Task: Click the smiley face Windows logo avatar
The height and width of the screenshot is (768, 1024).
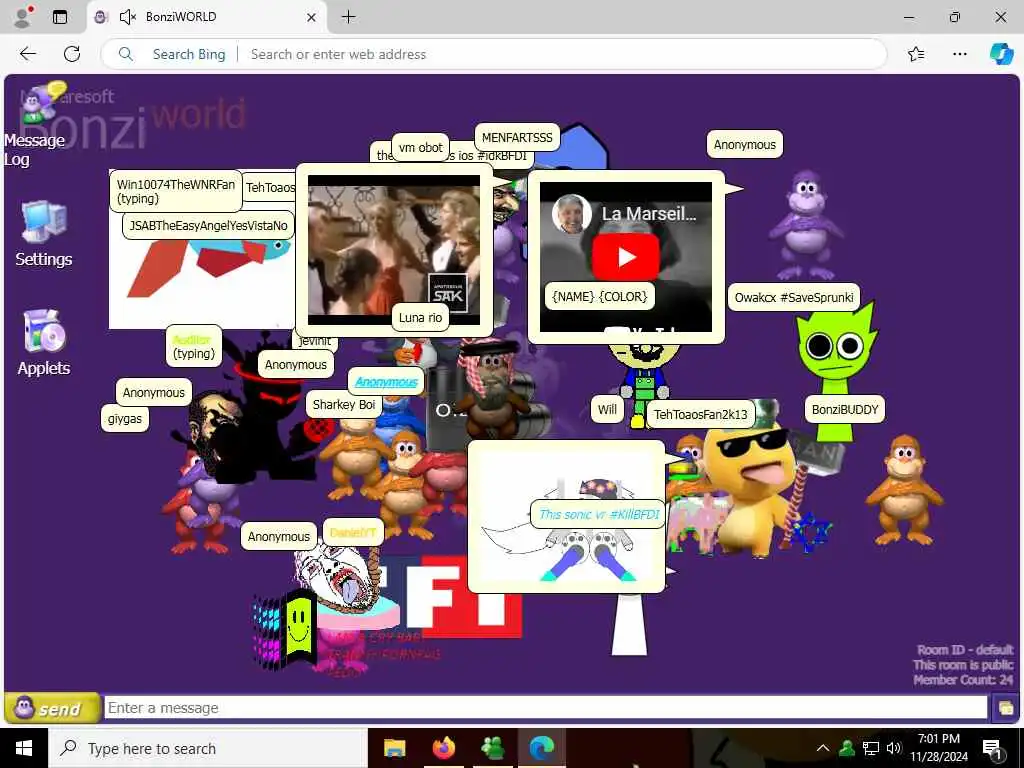Action: [285, 630]
